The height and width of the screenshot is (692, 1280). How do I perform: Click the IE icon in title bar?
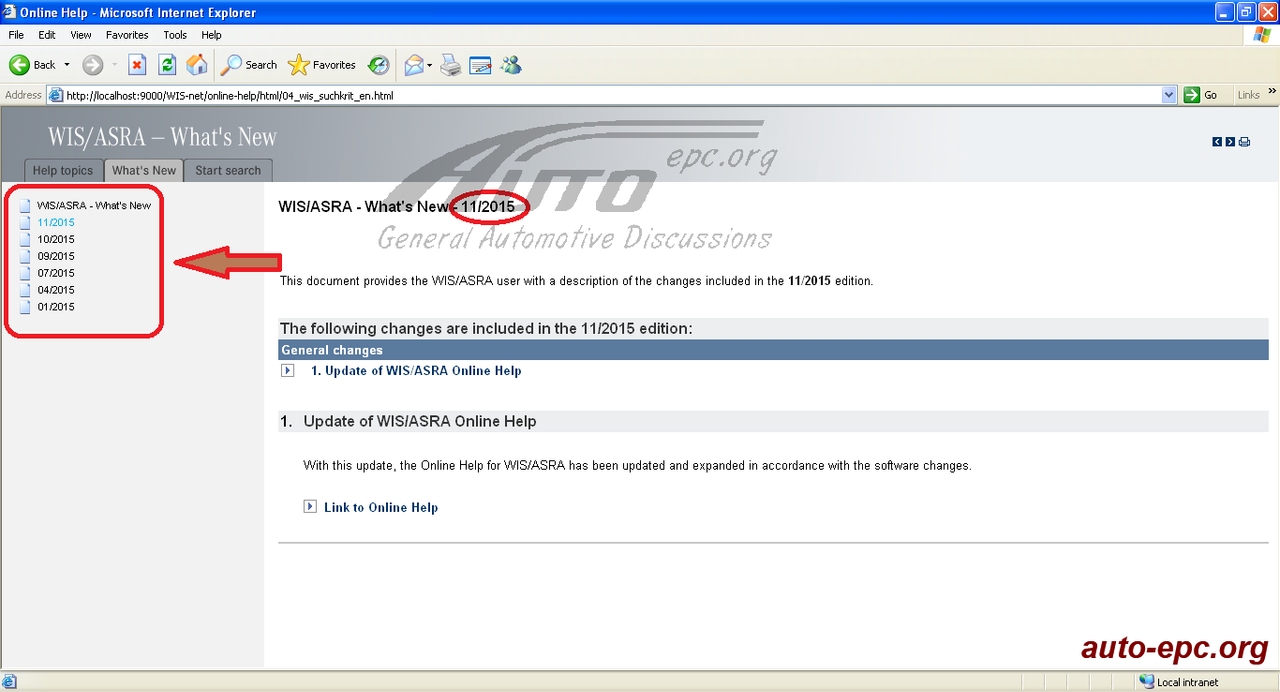click(x=10, y=12)
